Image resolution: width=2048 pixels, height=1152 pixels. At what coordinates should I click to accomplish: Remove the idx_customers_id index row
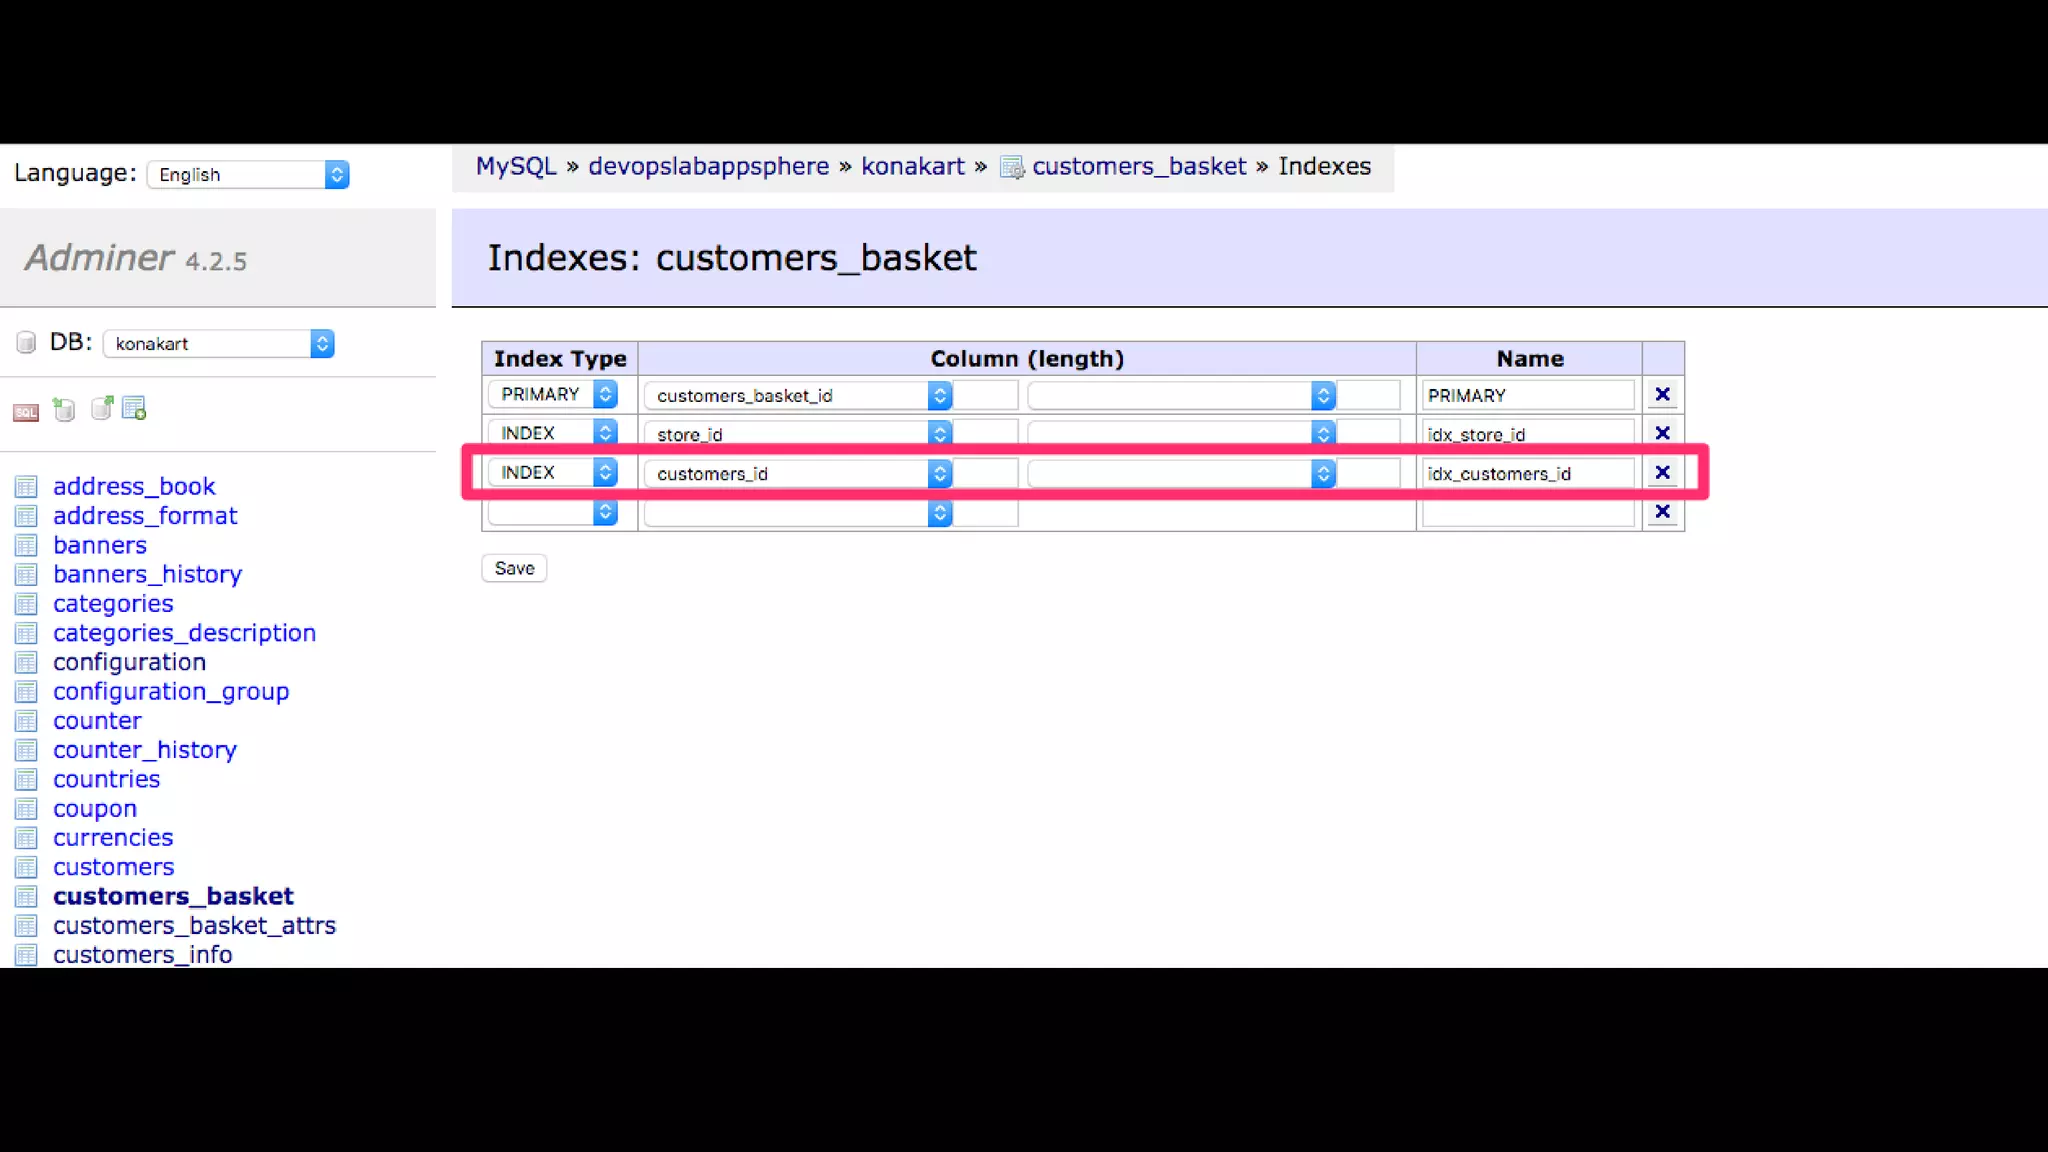(1662, 473)
